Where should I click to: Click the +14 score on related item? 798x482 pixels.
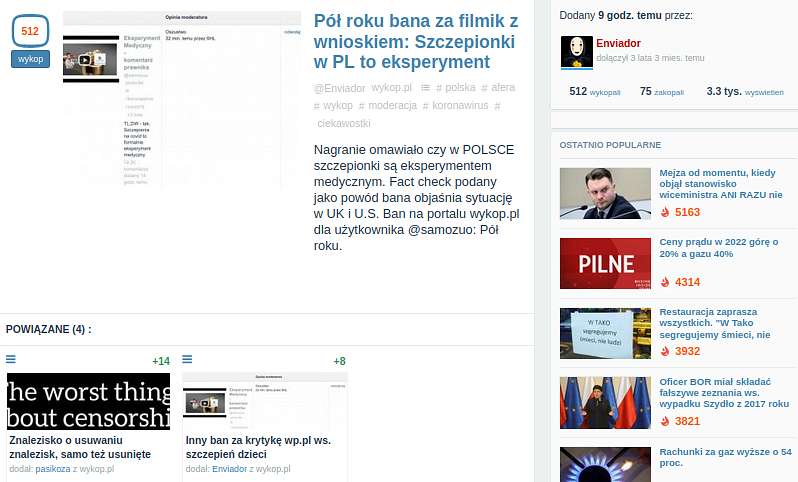[161, 361]
